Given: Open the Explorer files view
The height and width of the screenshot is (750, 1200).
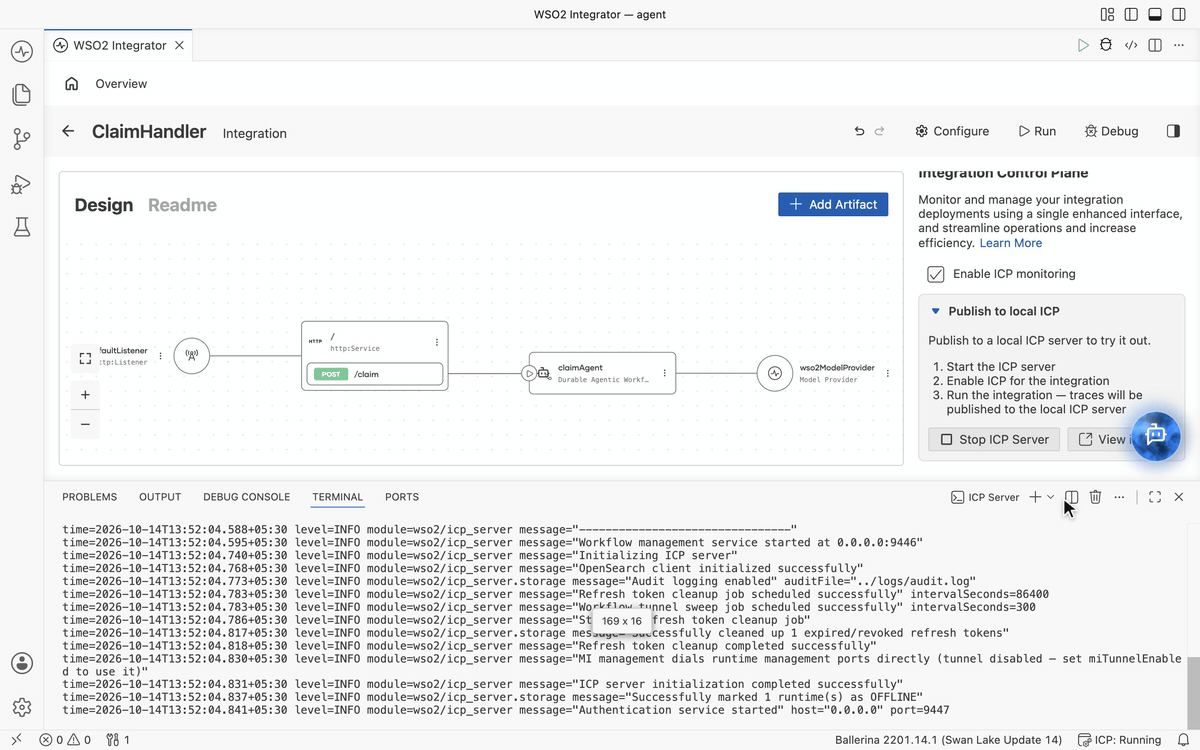Looking at the screenshot, I should coord(22,95).
